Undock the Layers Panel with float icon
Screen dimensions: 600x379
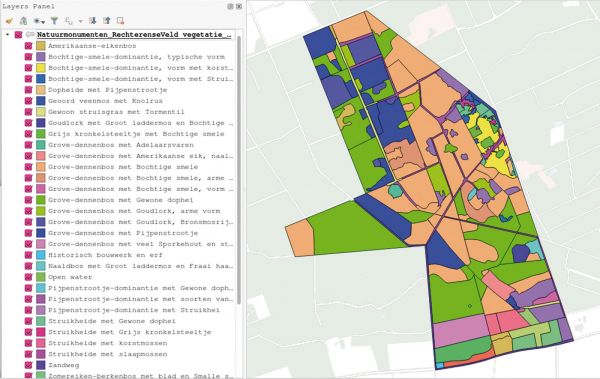pos(230,7)
